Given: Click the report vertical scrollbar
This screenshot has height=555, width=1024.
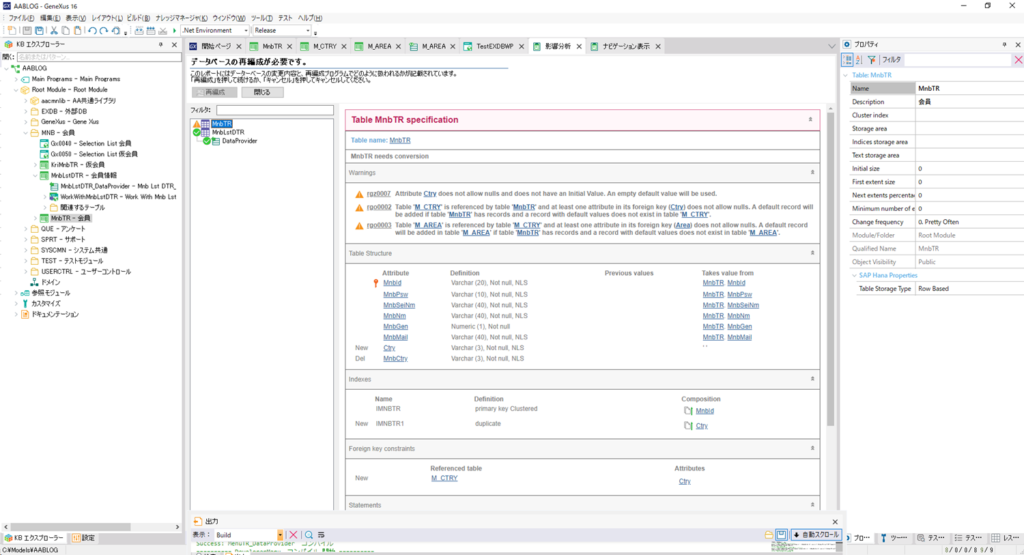Looking at the screenshot, I should coord(830,269).
